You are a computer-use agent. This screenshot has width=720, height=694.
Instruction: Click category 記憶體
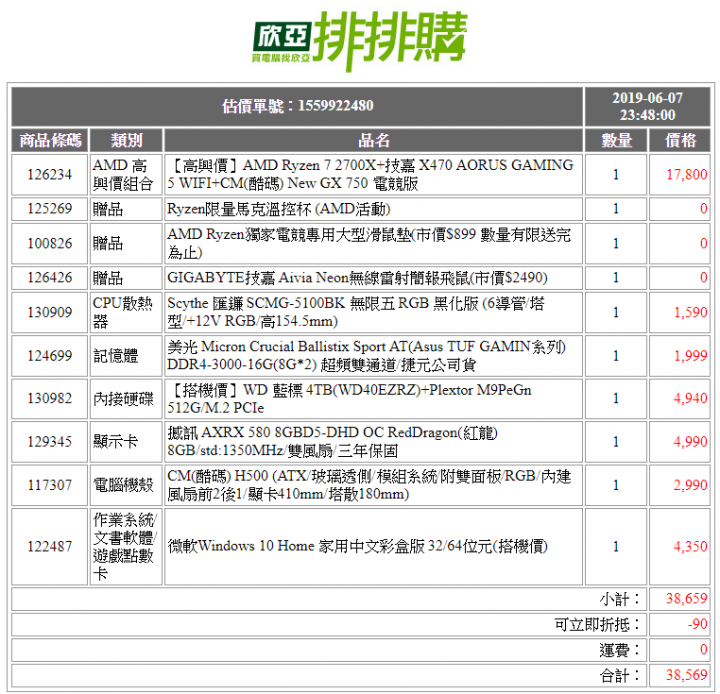tap(115, 355)
